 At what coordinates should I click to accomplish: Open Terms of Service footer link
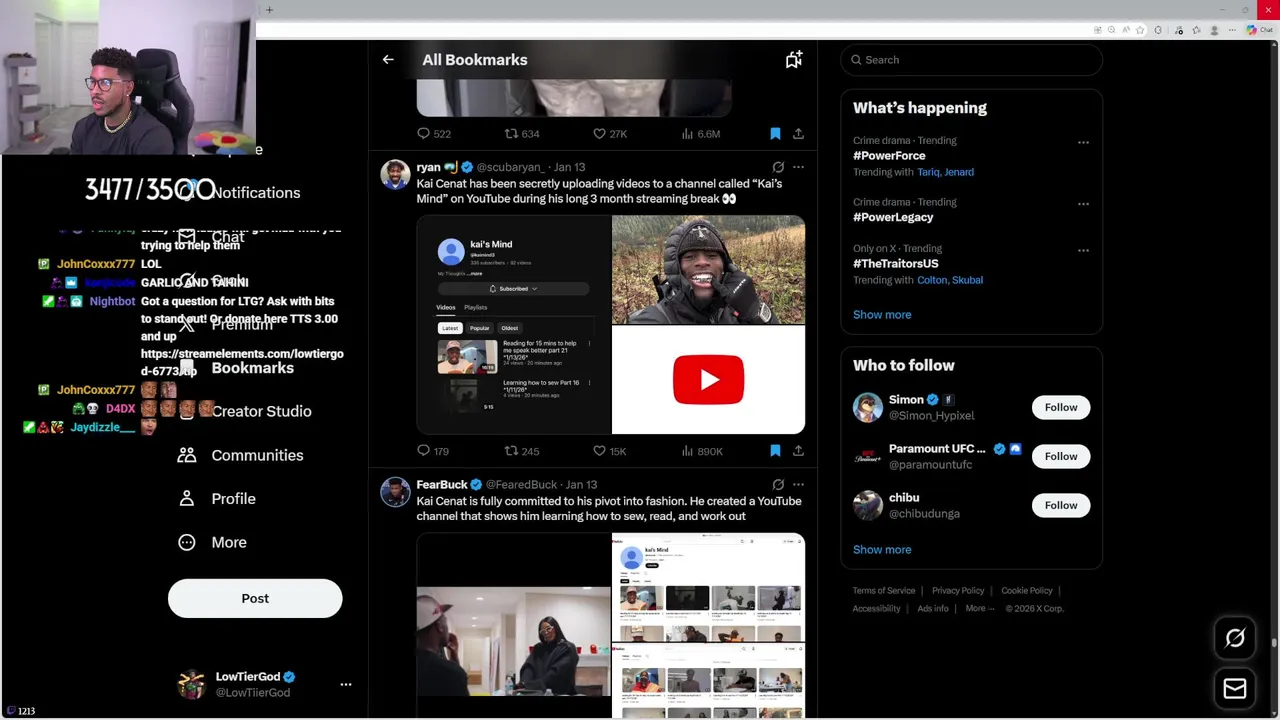pyautogui.click(x=884, y=591)
